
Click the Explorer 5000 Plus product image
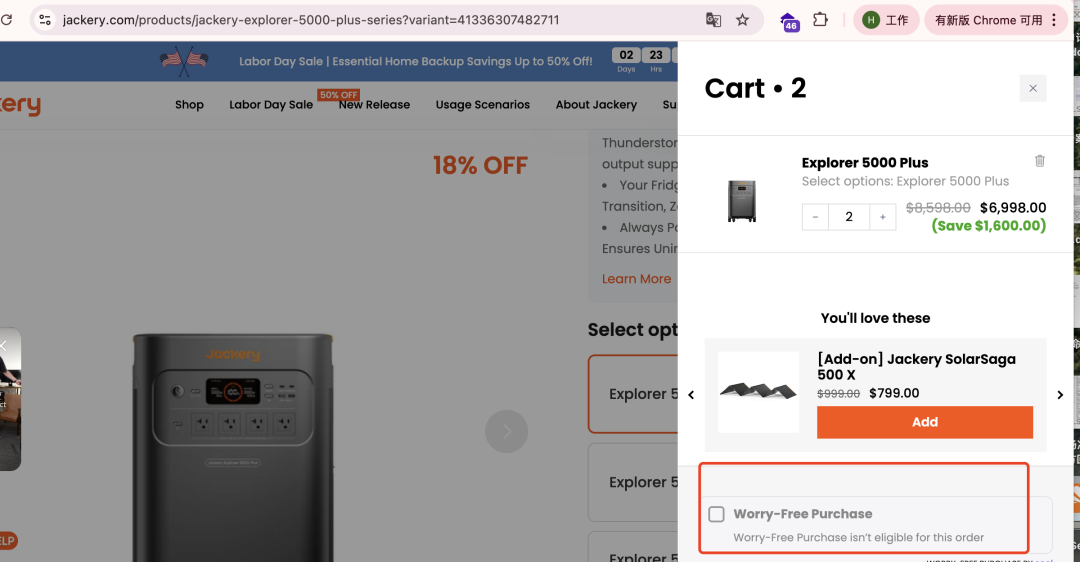point(233,448)
